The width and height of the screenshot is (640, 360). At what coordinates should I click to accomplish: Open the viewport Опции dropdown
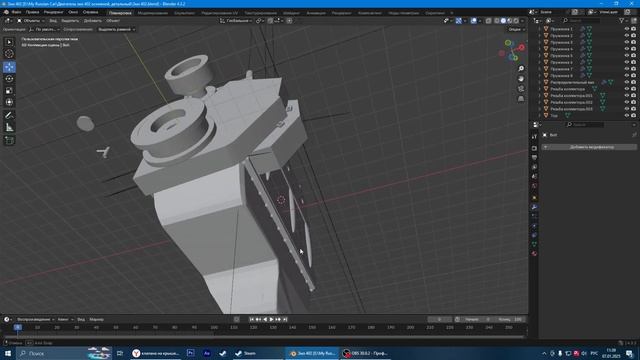point(516,29)
